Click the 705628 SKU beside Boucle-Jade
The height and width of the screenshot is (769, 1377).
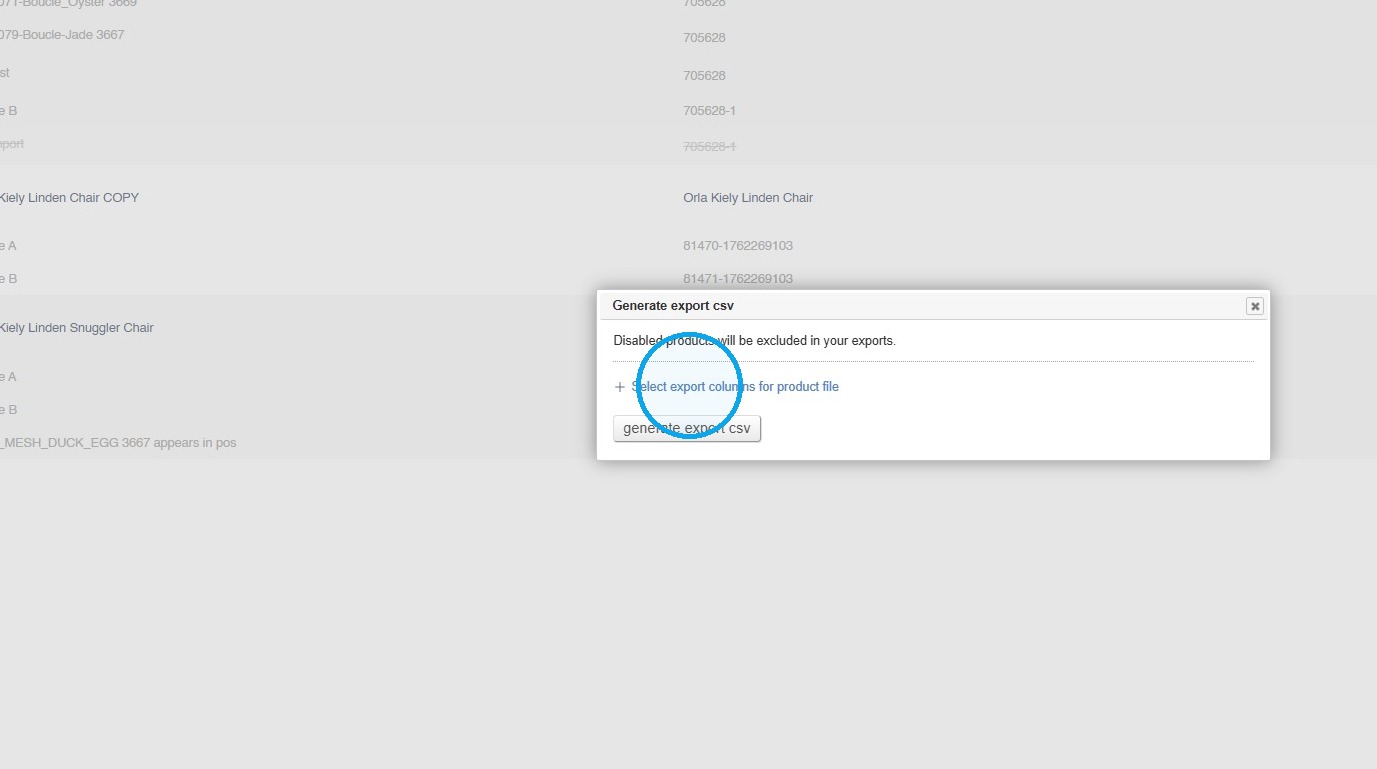pyautogui.click(x=705, y=38)
